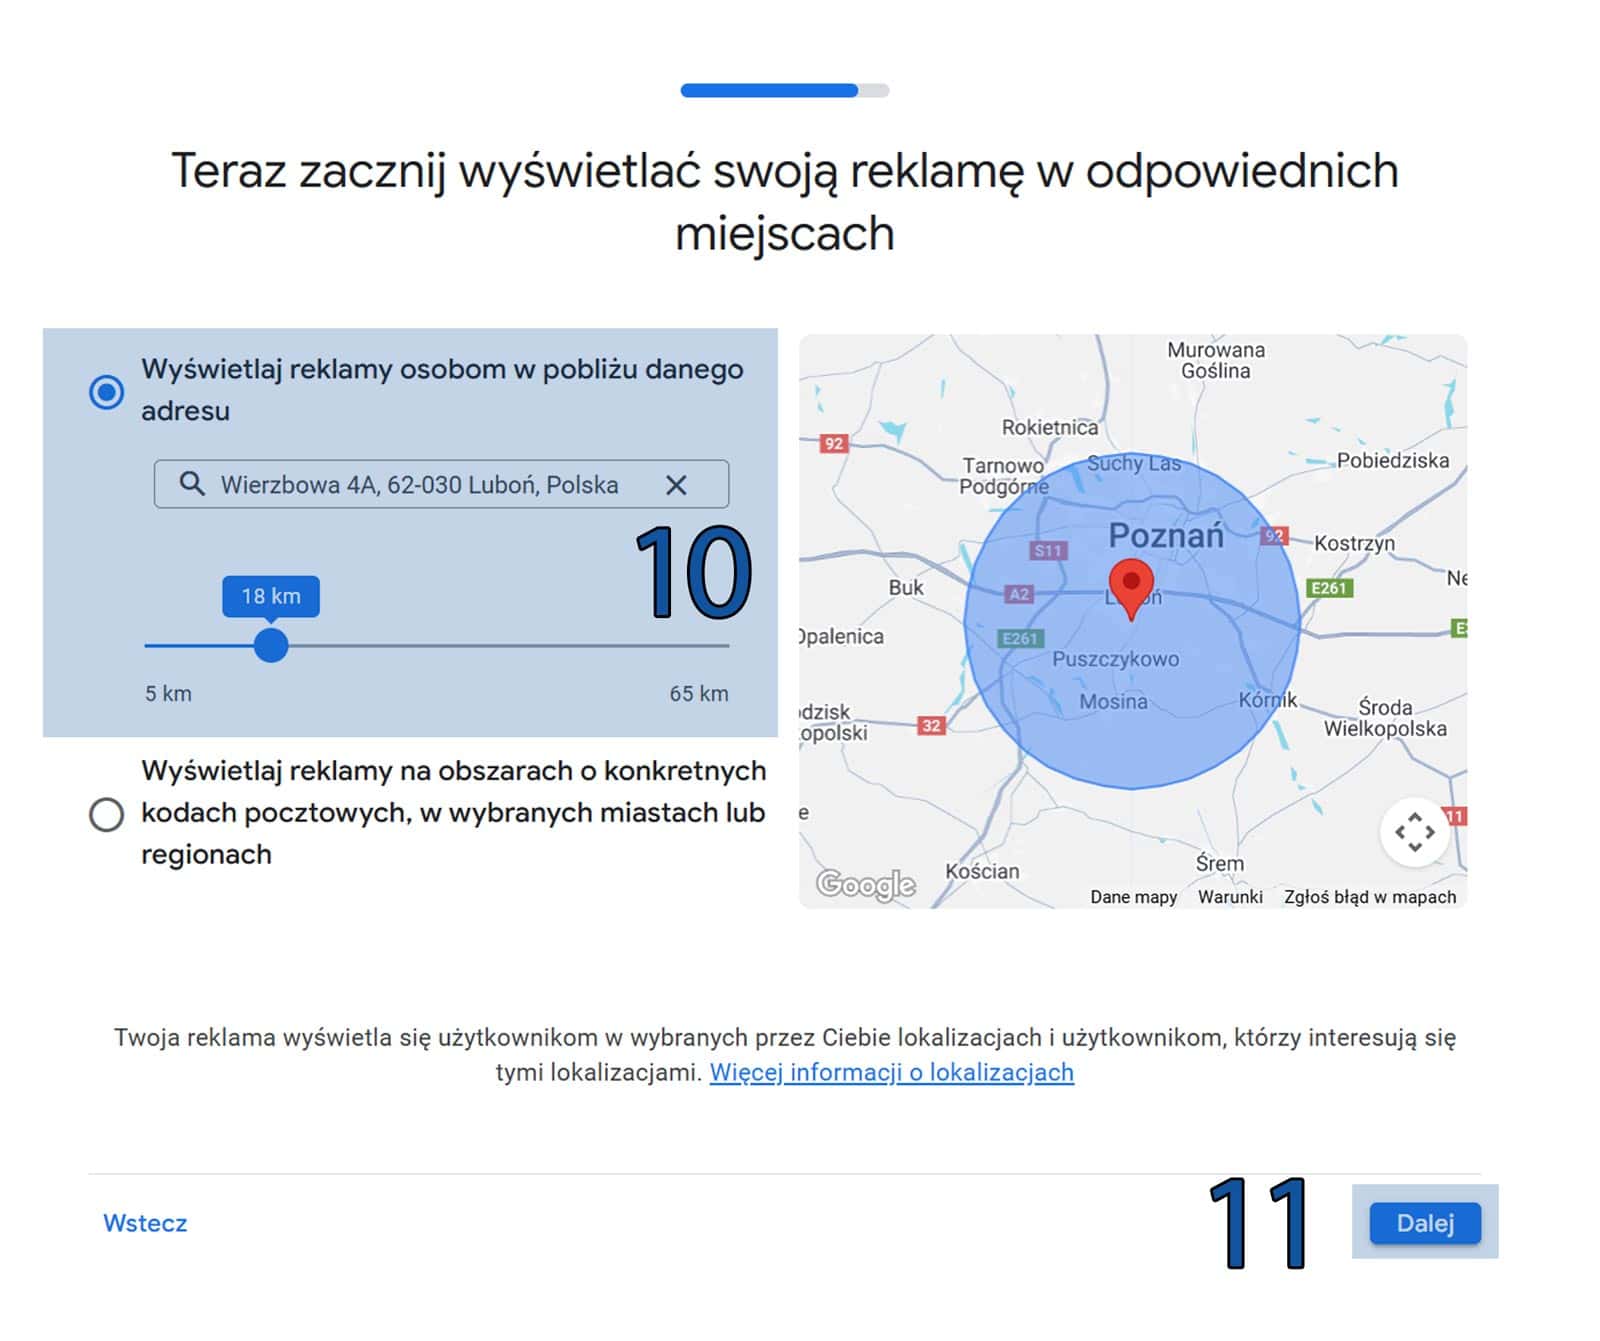Click the map fullscreen/recenter icon
This screenshot has width=1600, height=1341.
tap(1414, 832)
